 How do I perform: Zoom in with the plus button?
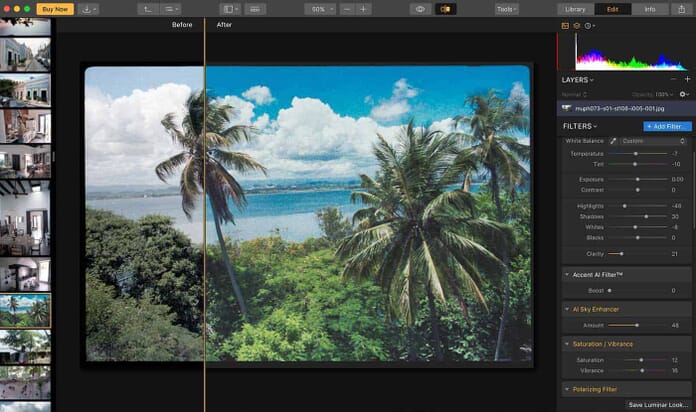363,9
